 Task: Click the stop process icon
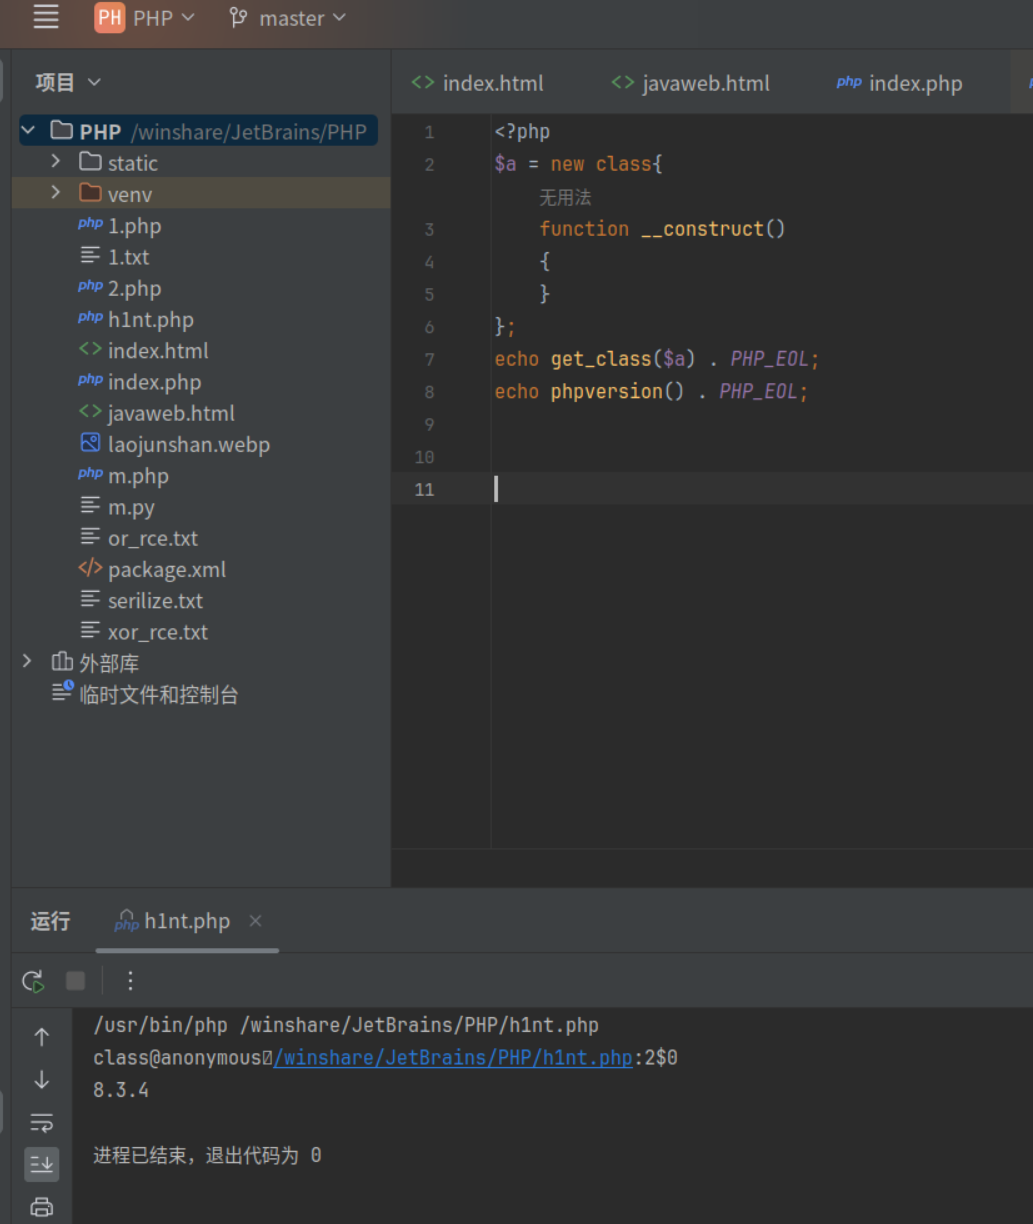click(75, 981)
